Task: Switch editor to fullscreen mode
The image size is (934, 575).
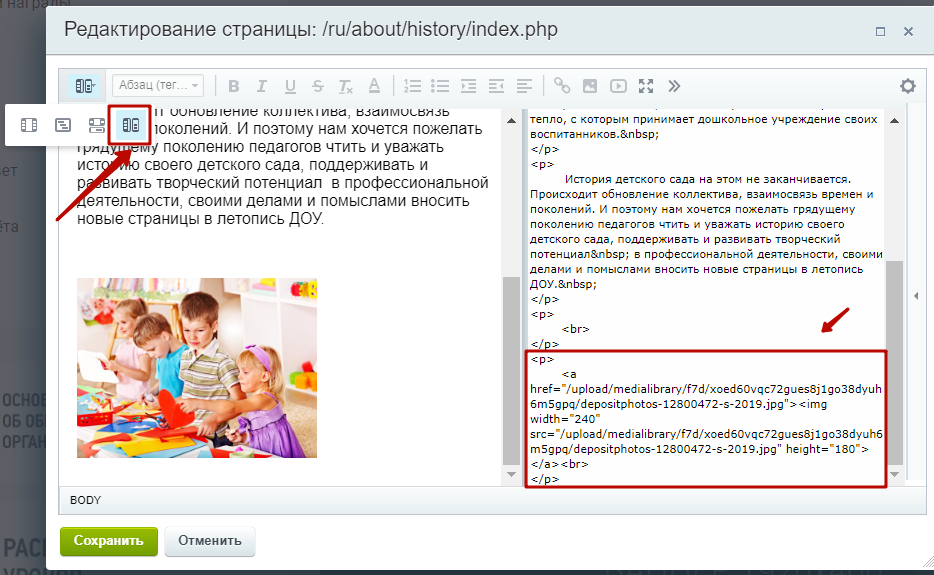Action: pos(646,86)
